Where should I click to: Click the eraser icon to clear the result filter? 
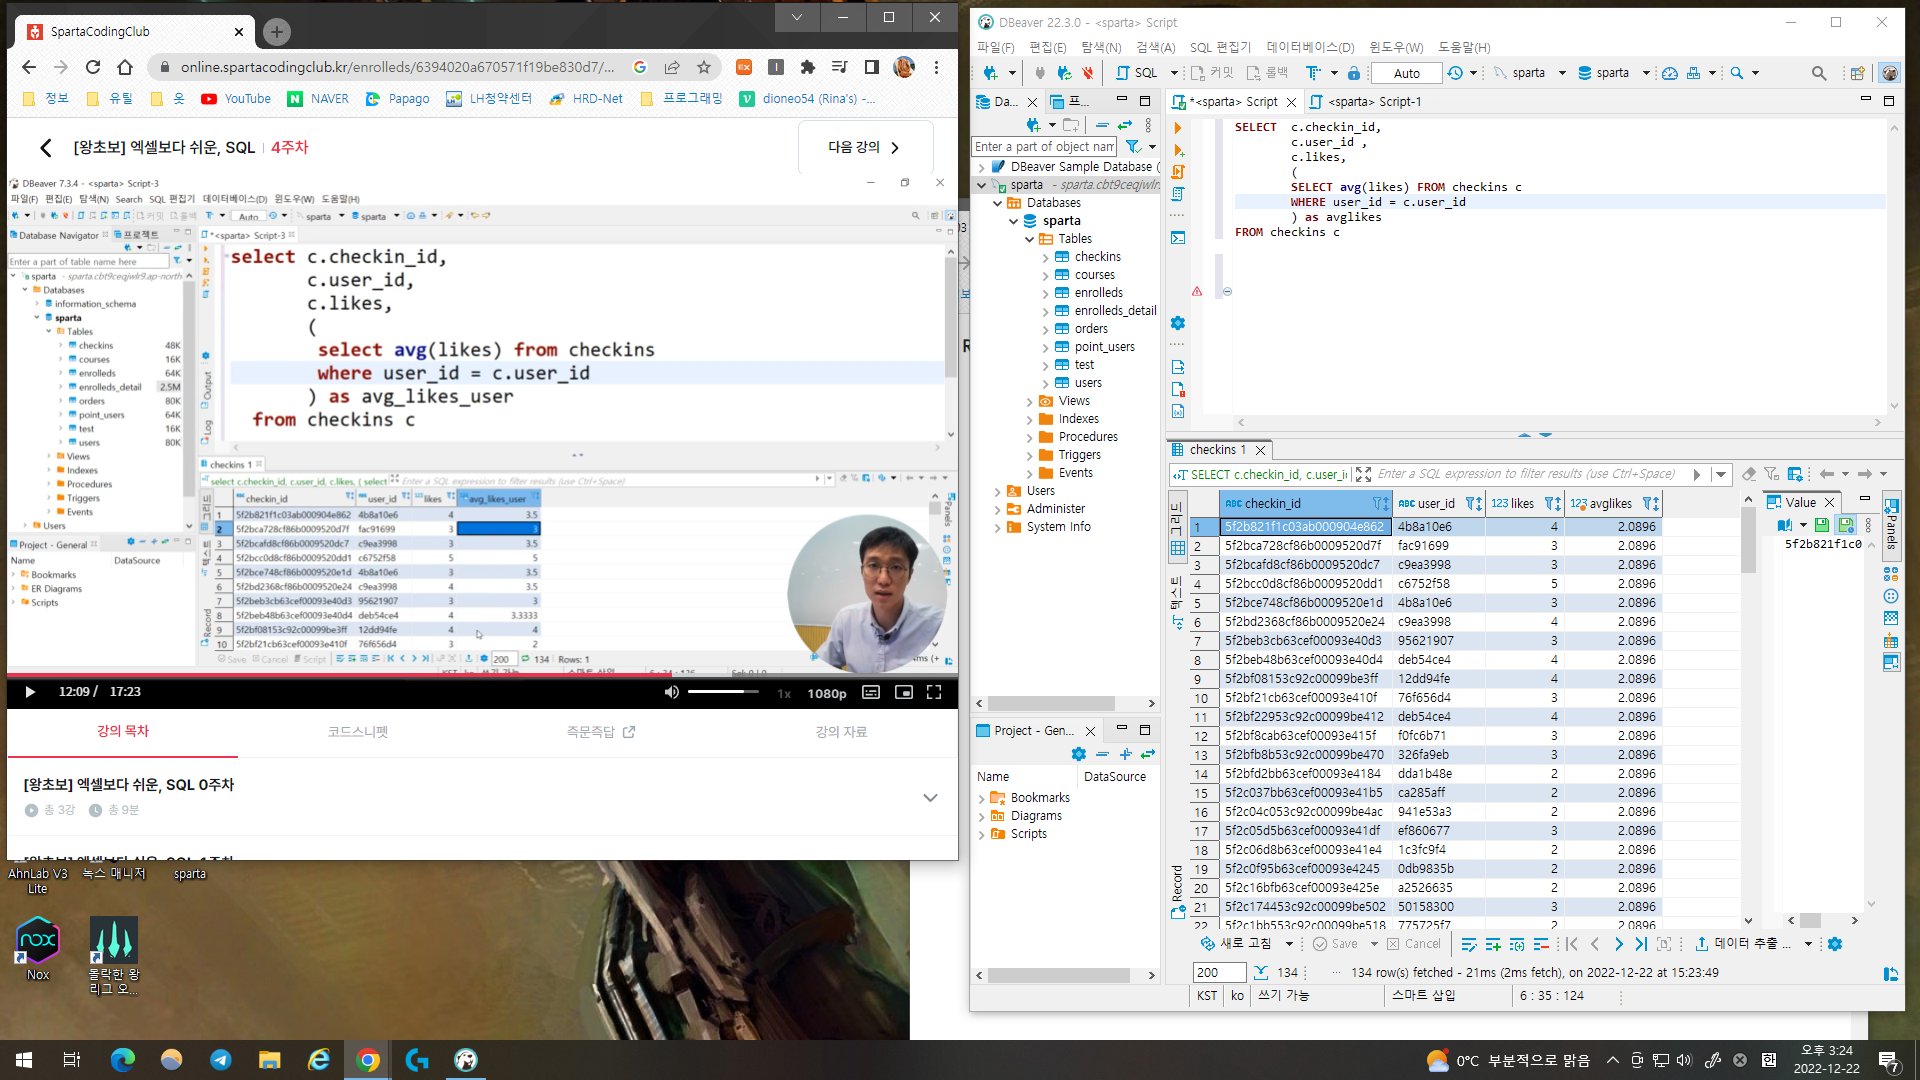(x=1748, y=474)
